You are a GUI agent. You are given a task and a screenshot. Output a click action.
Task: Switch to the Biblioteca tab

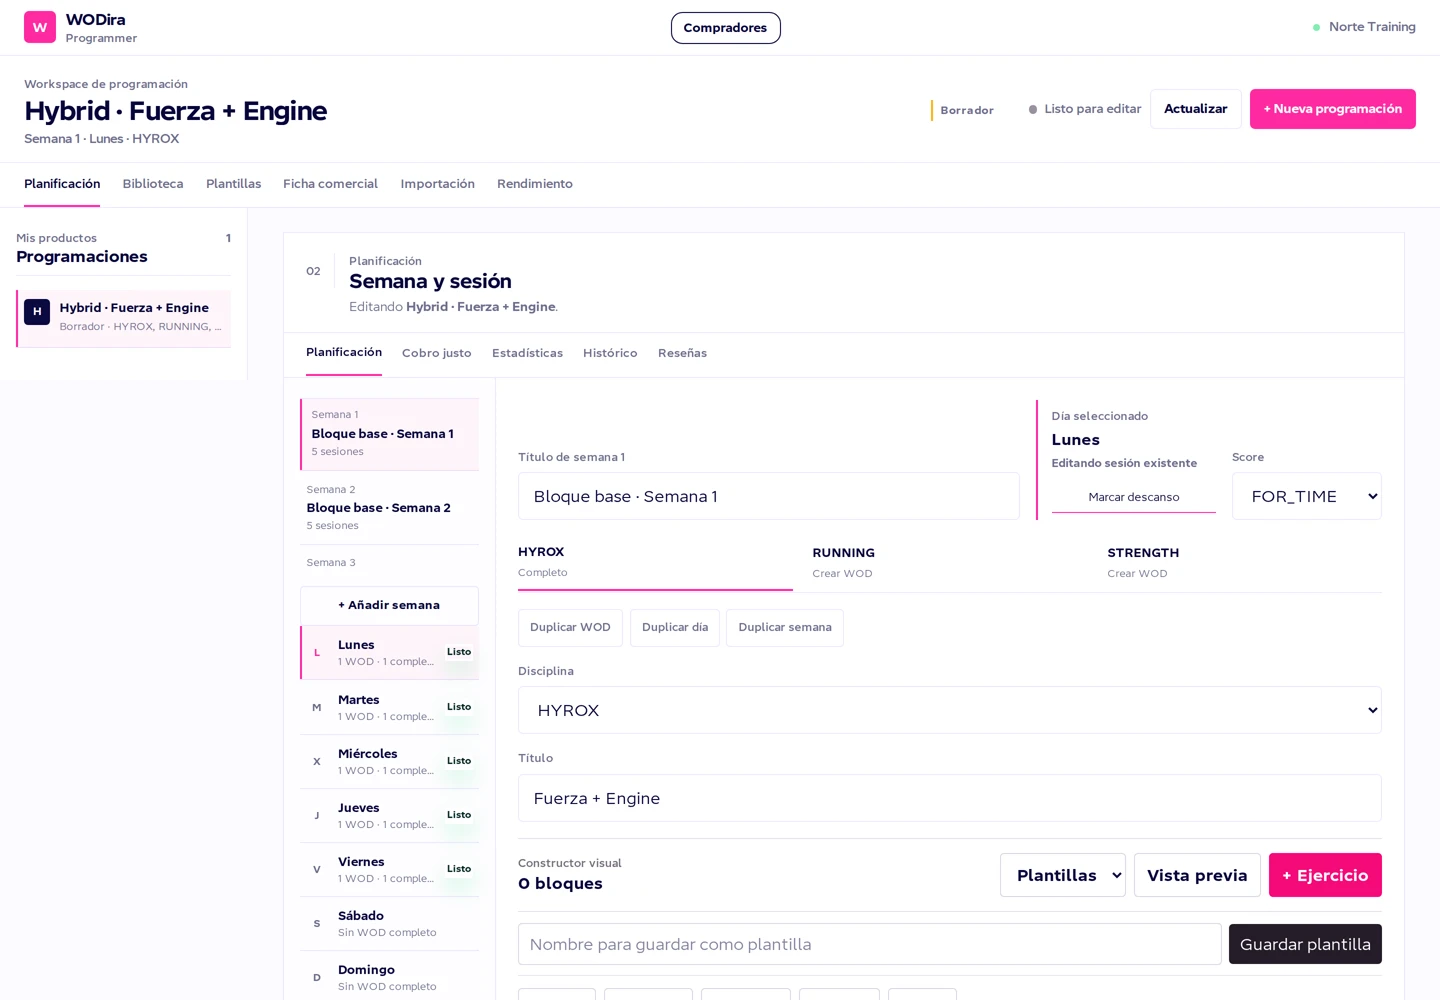point(153,184)
